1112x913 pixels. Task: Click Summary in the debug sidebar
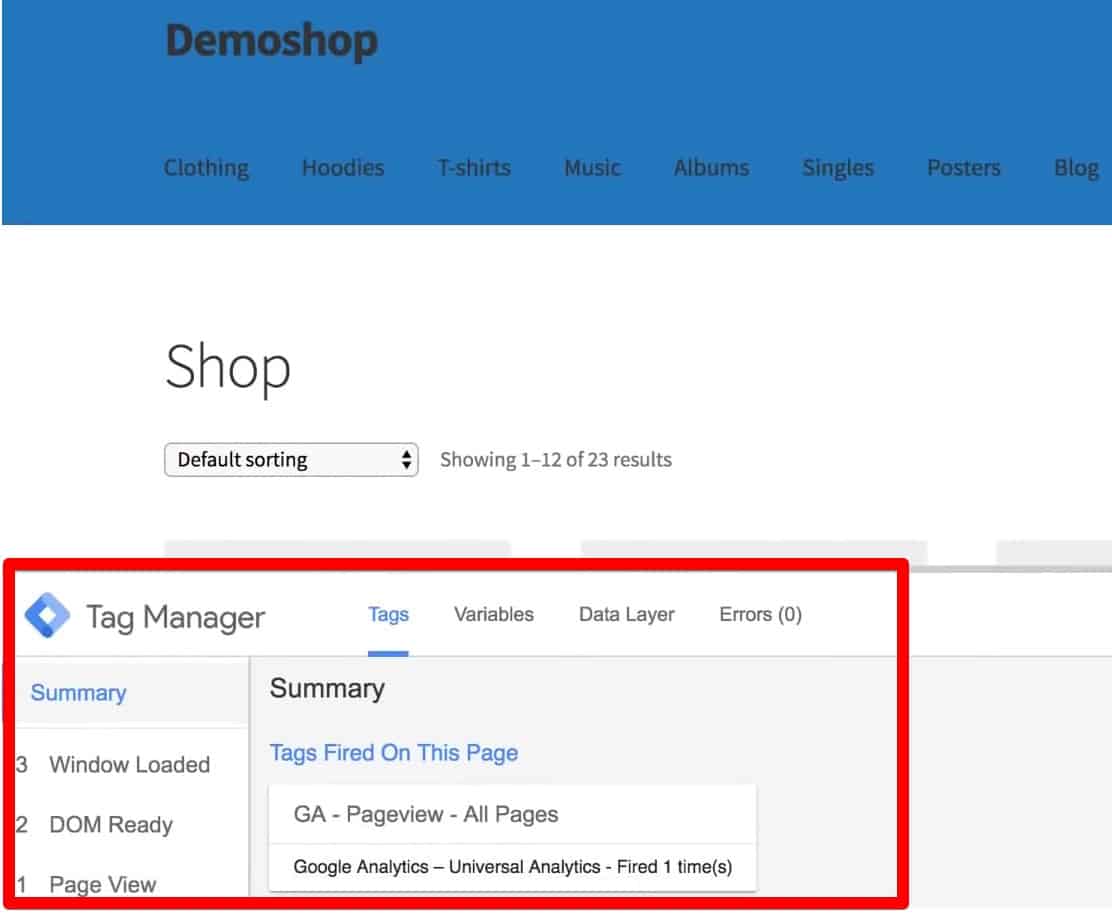click(x=78, y=692)
